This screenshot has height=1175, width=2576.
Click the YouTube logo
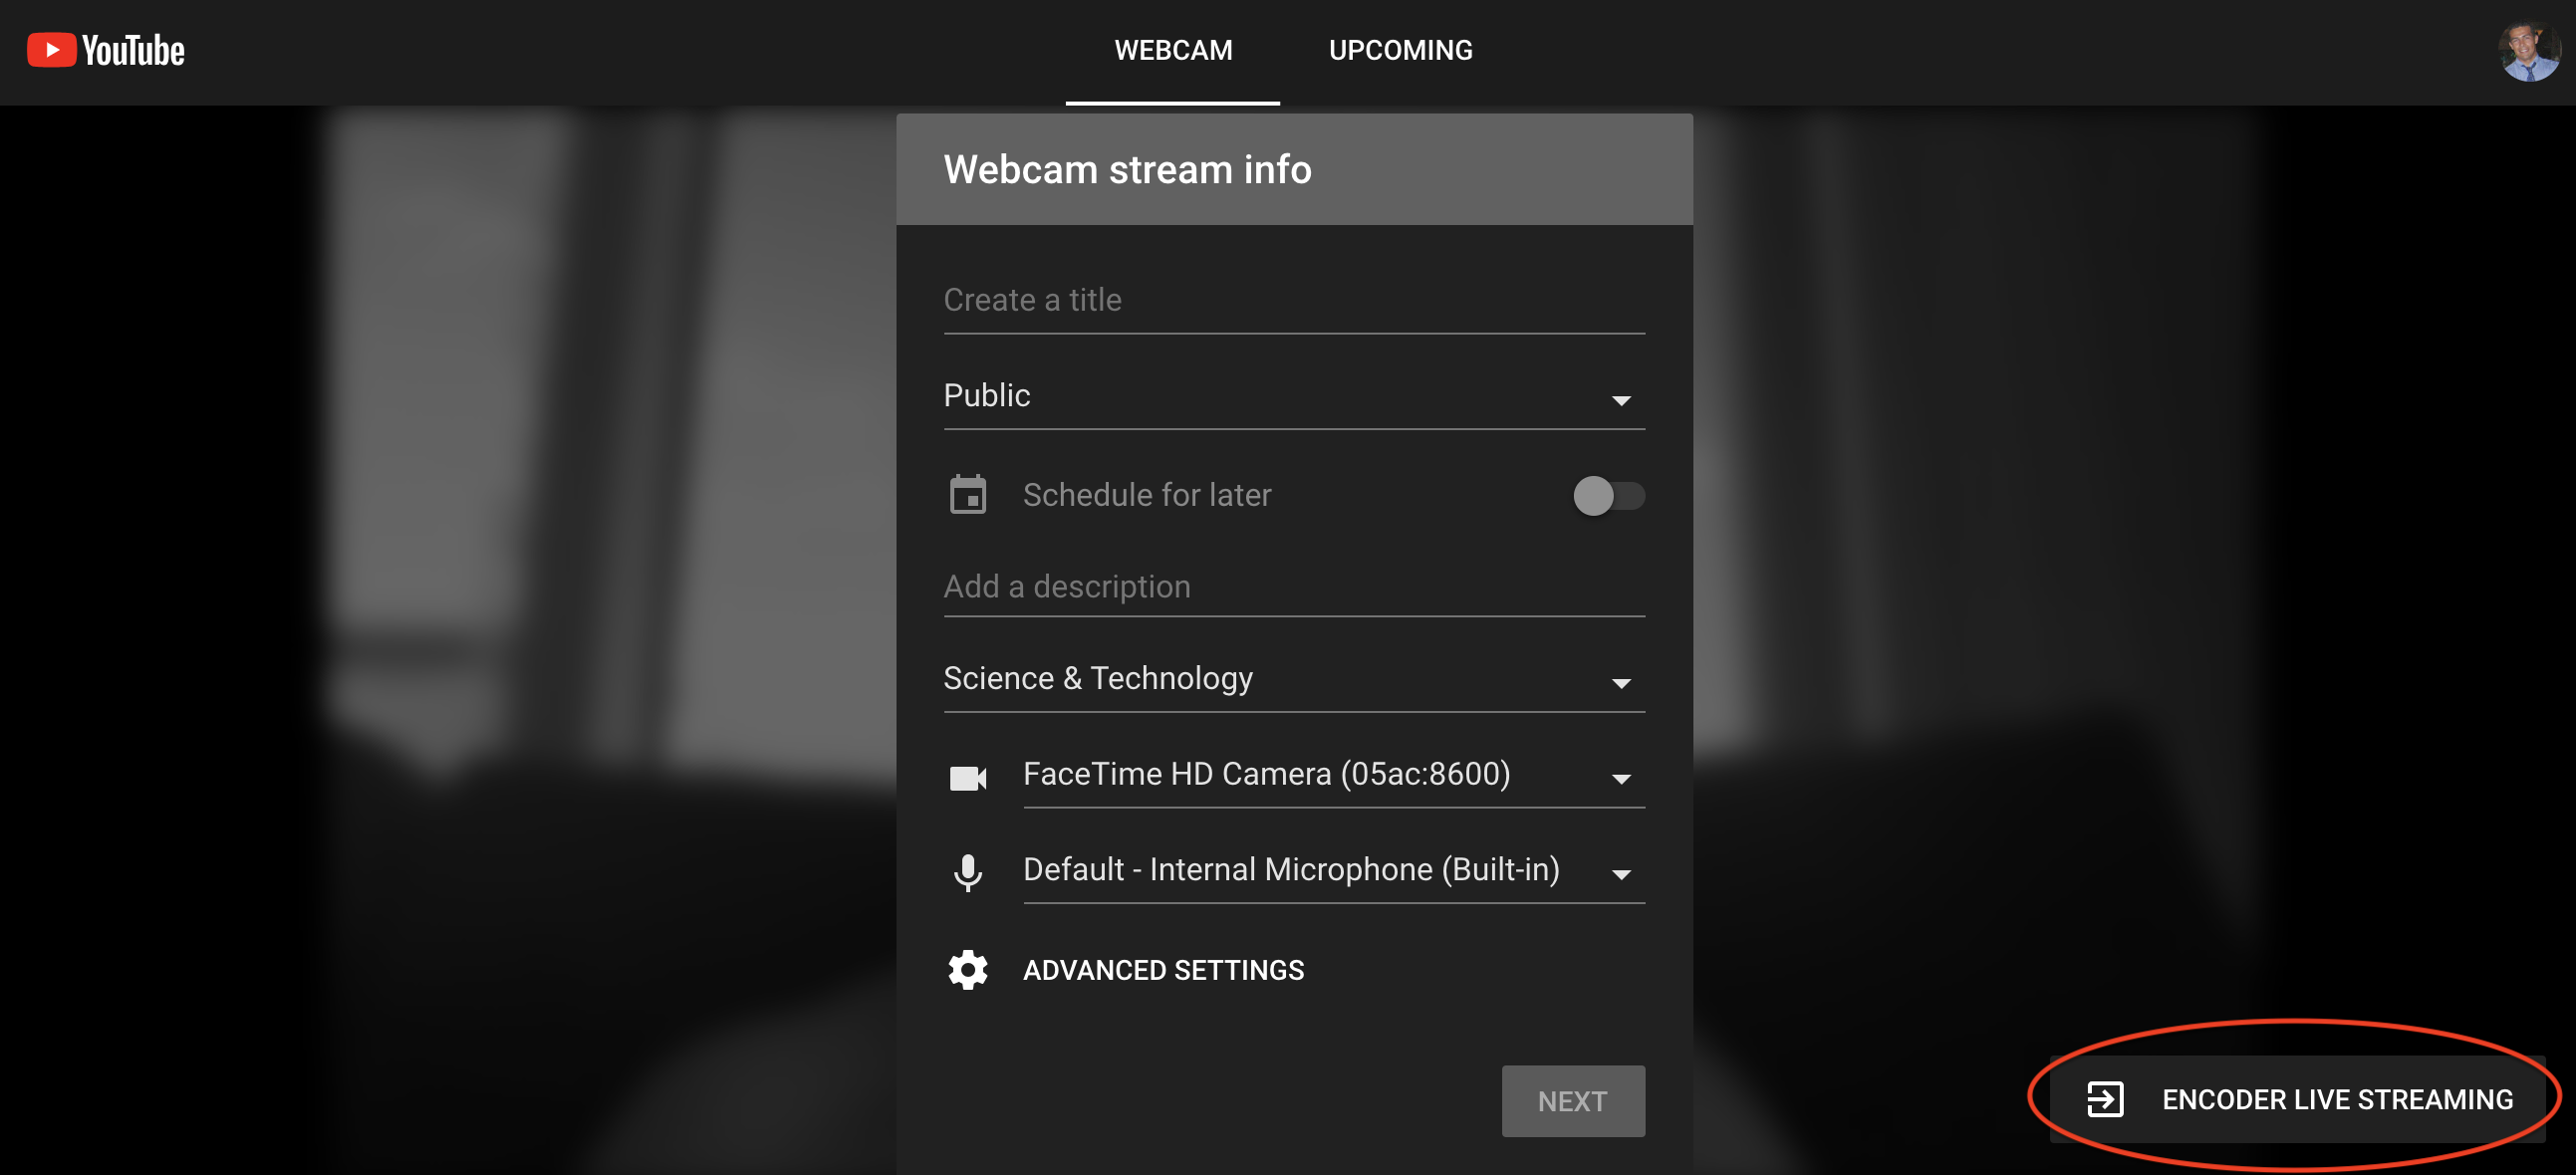point(106,50)
